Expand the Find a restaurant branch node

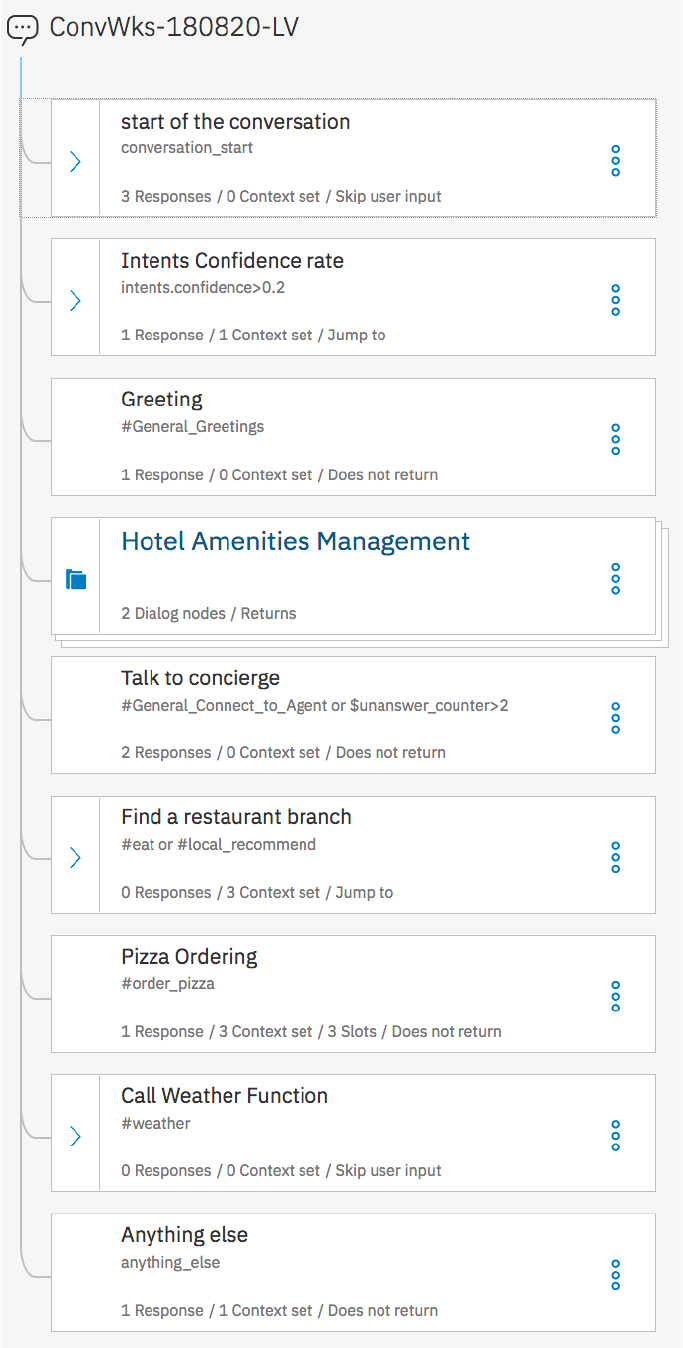pyautogui.click(x=75, y=858)
